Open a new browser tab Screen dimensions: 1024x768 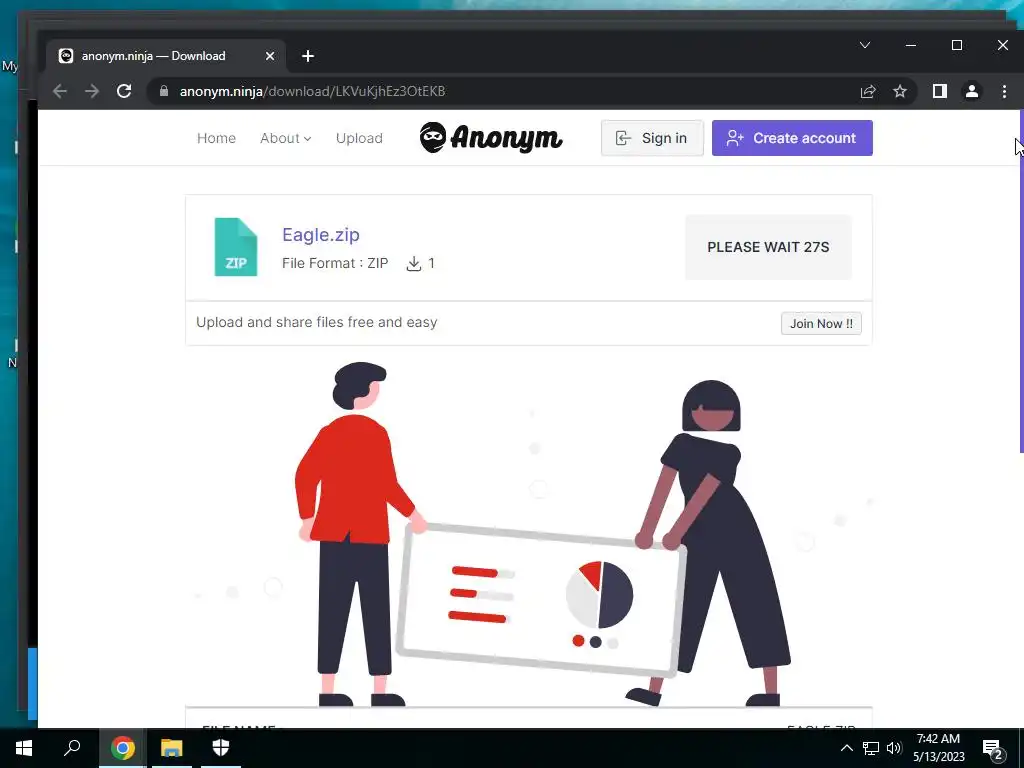308,56
